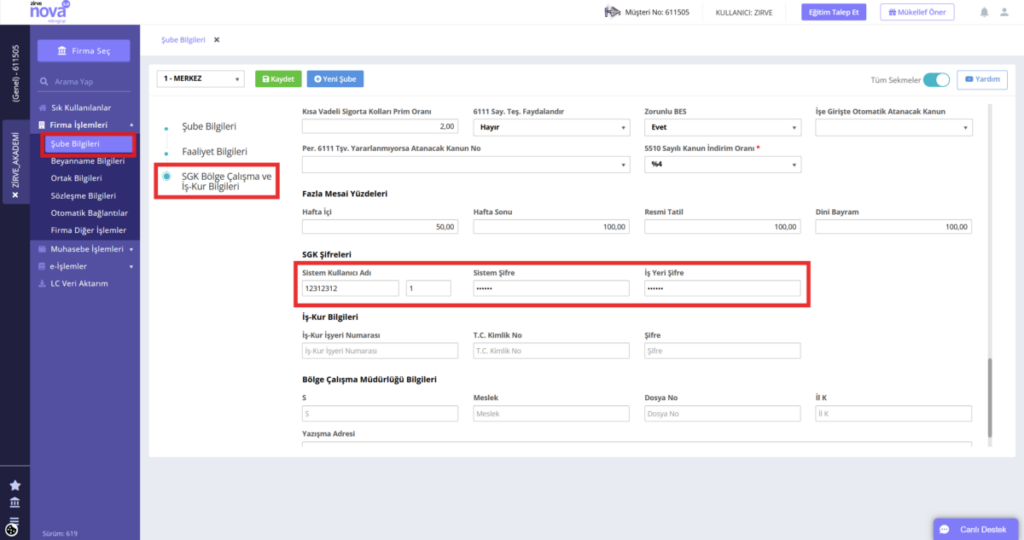Click the star favorites icon in left rail
This screenshot has height=540, width=1024.
pos(15,485)
